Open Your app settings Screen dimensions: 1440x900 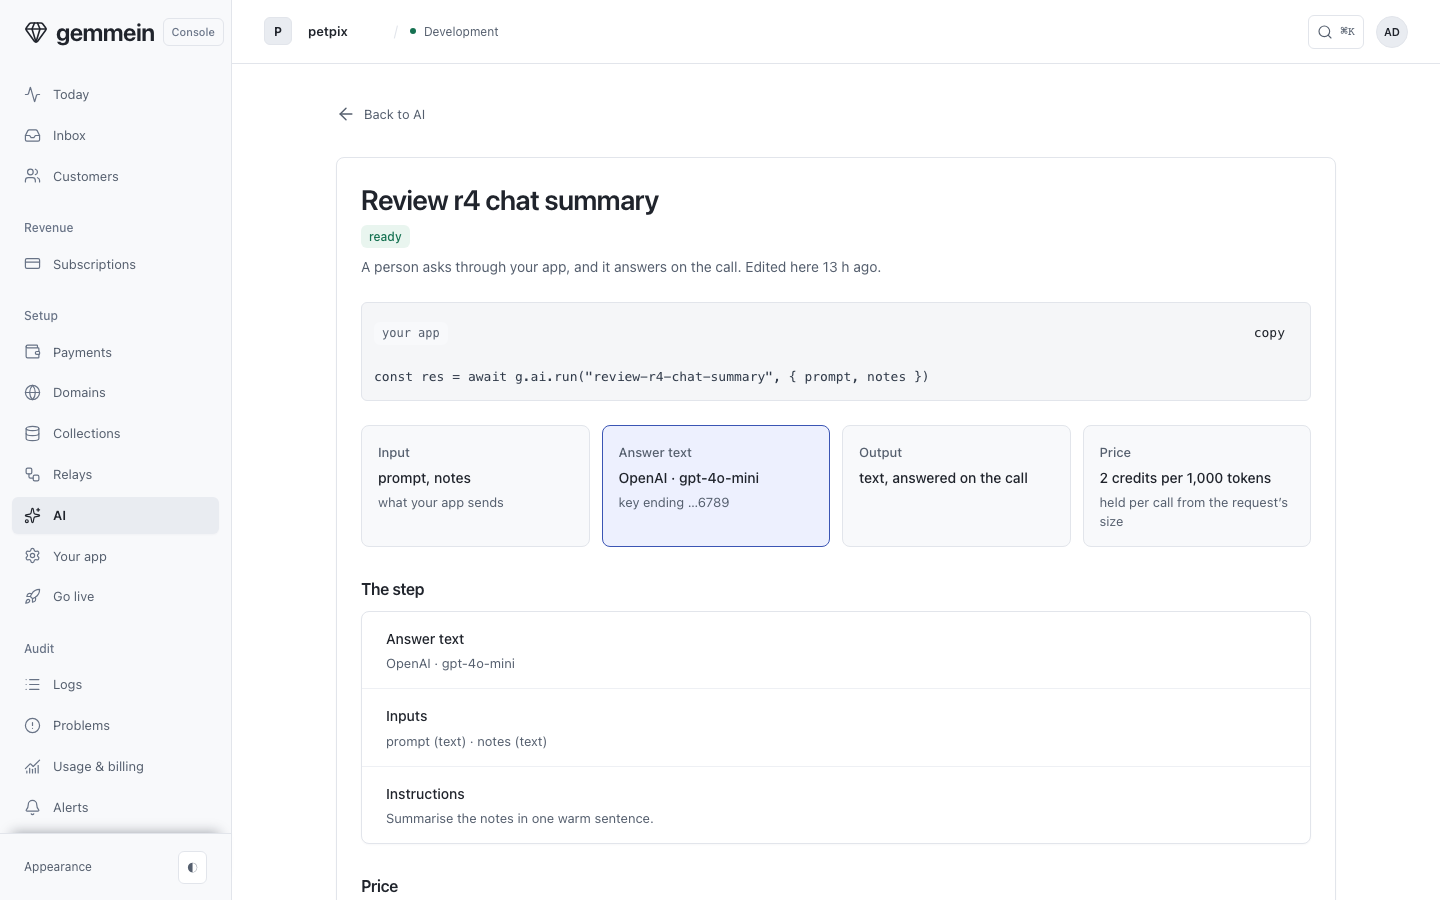115,556
